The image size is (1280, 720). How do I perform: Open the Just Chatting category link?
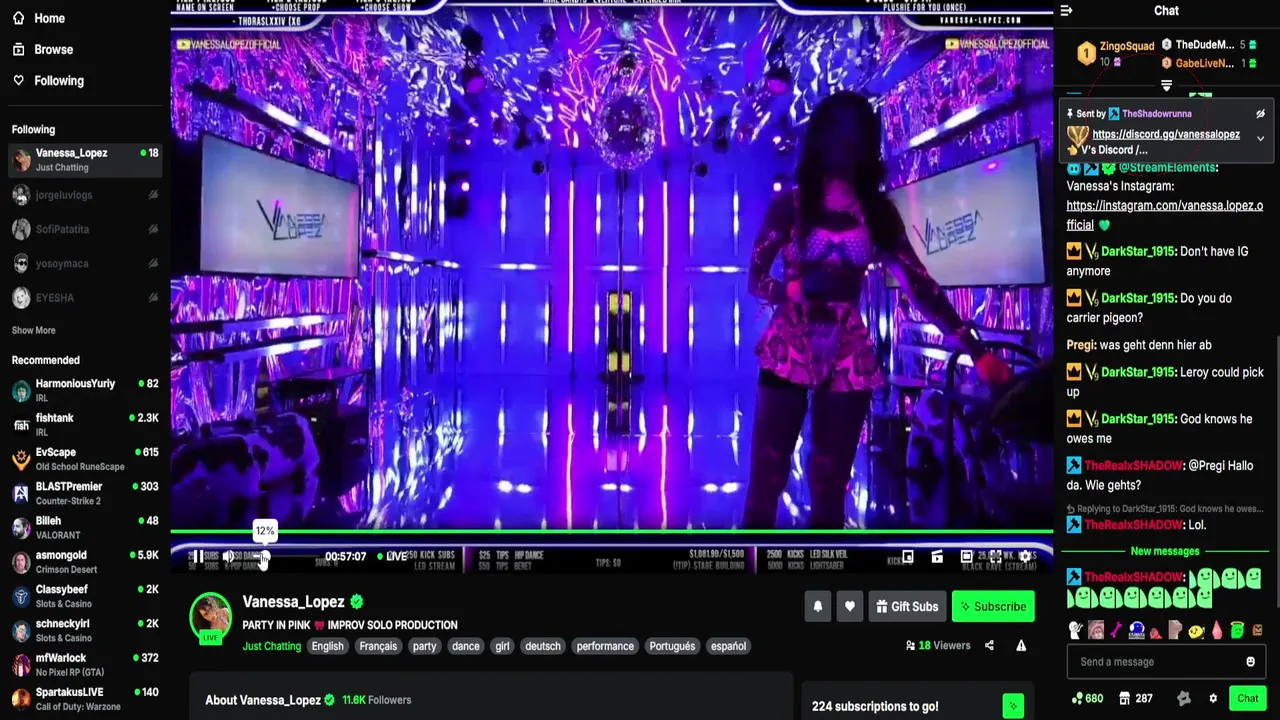pos(271,646)
